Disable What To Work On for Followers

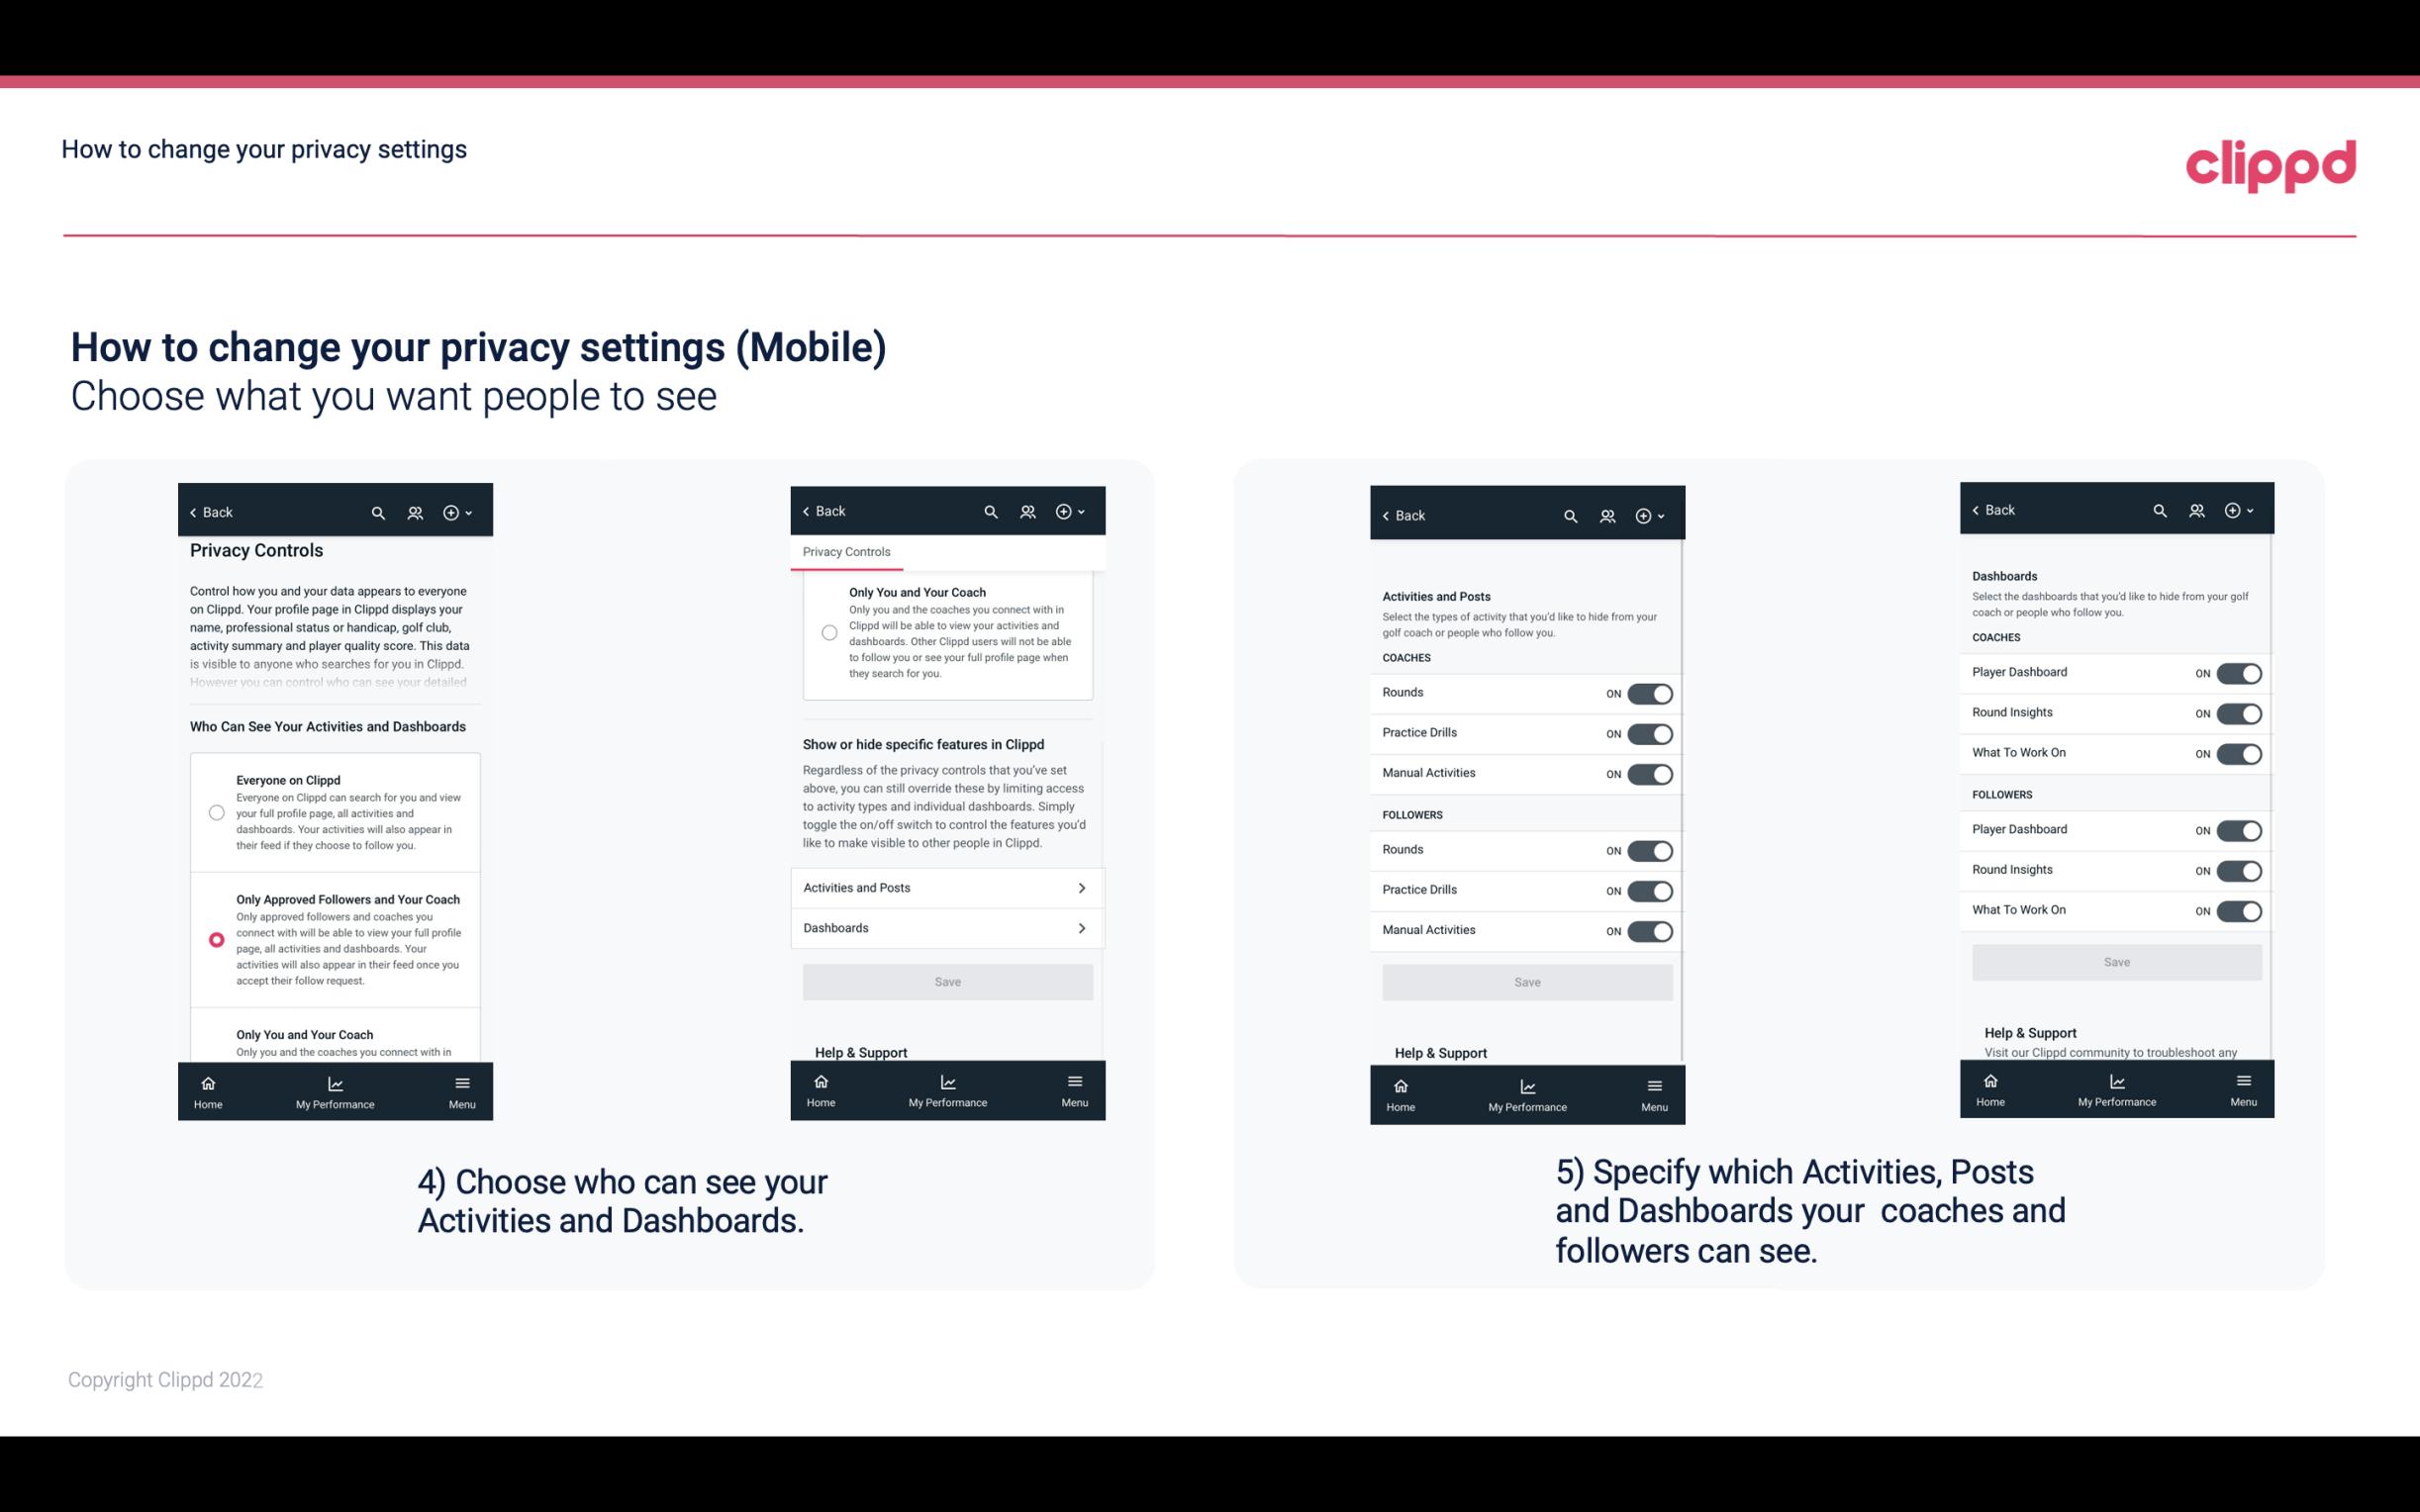pyautogui.click(x=2239, y=907)
